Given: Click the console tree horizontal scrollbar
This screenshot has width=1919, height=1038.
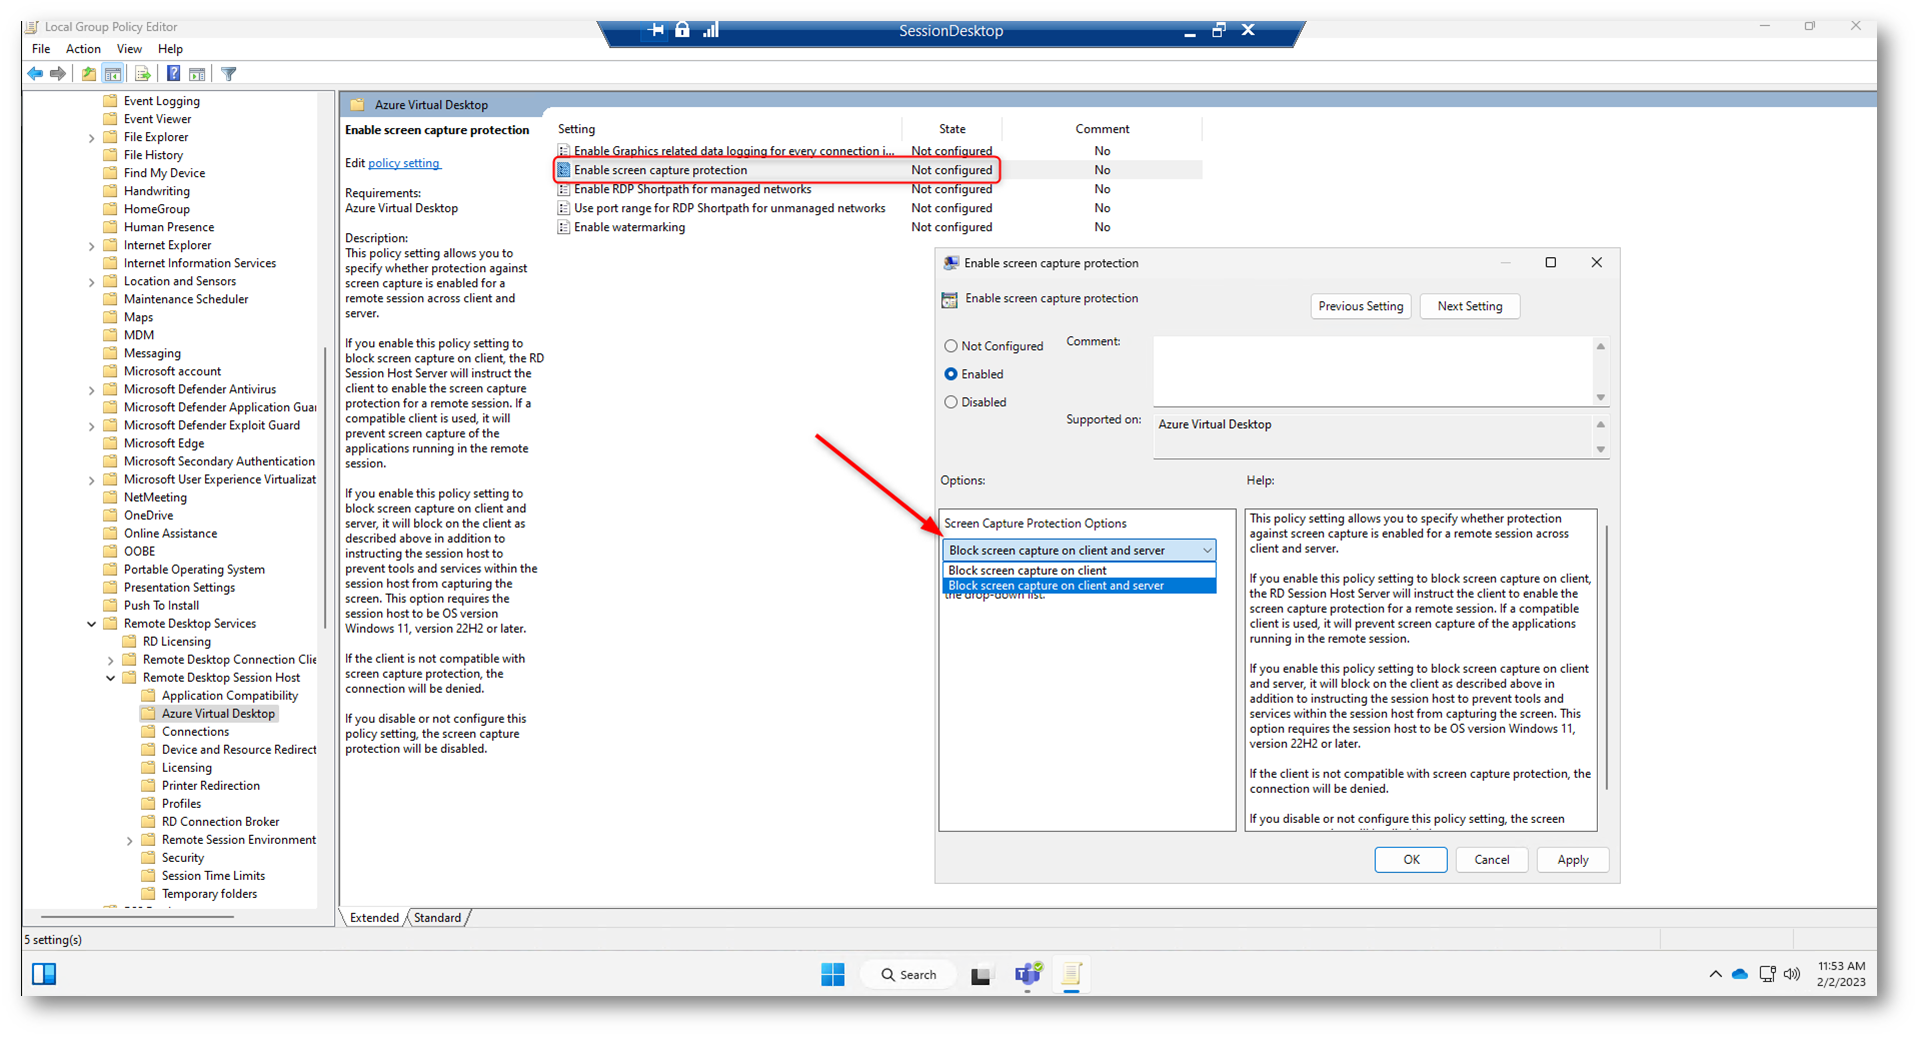Looking at the screenshot, I should [x=137, y=916].
